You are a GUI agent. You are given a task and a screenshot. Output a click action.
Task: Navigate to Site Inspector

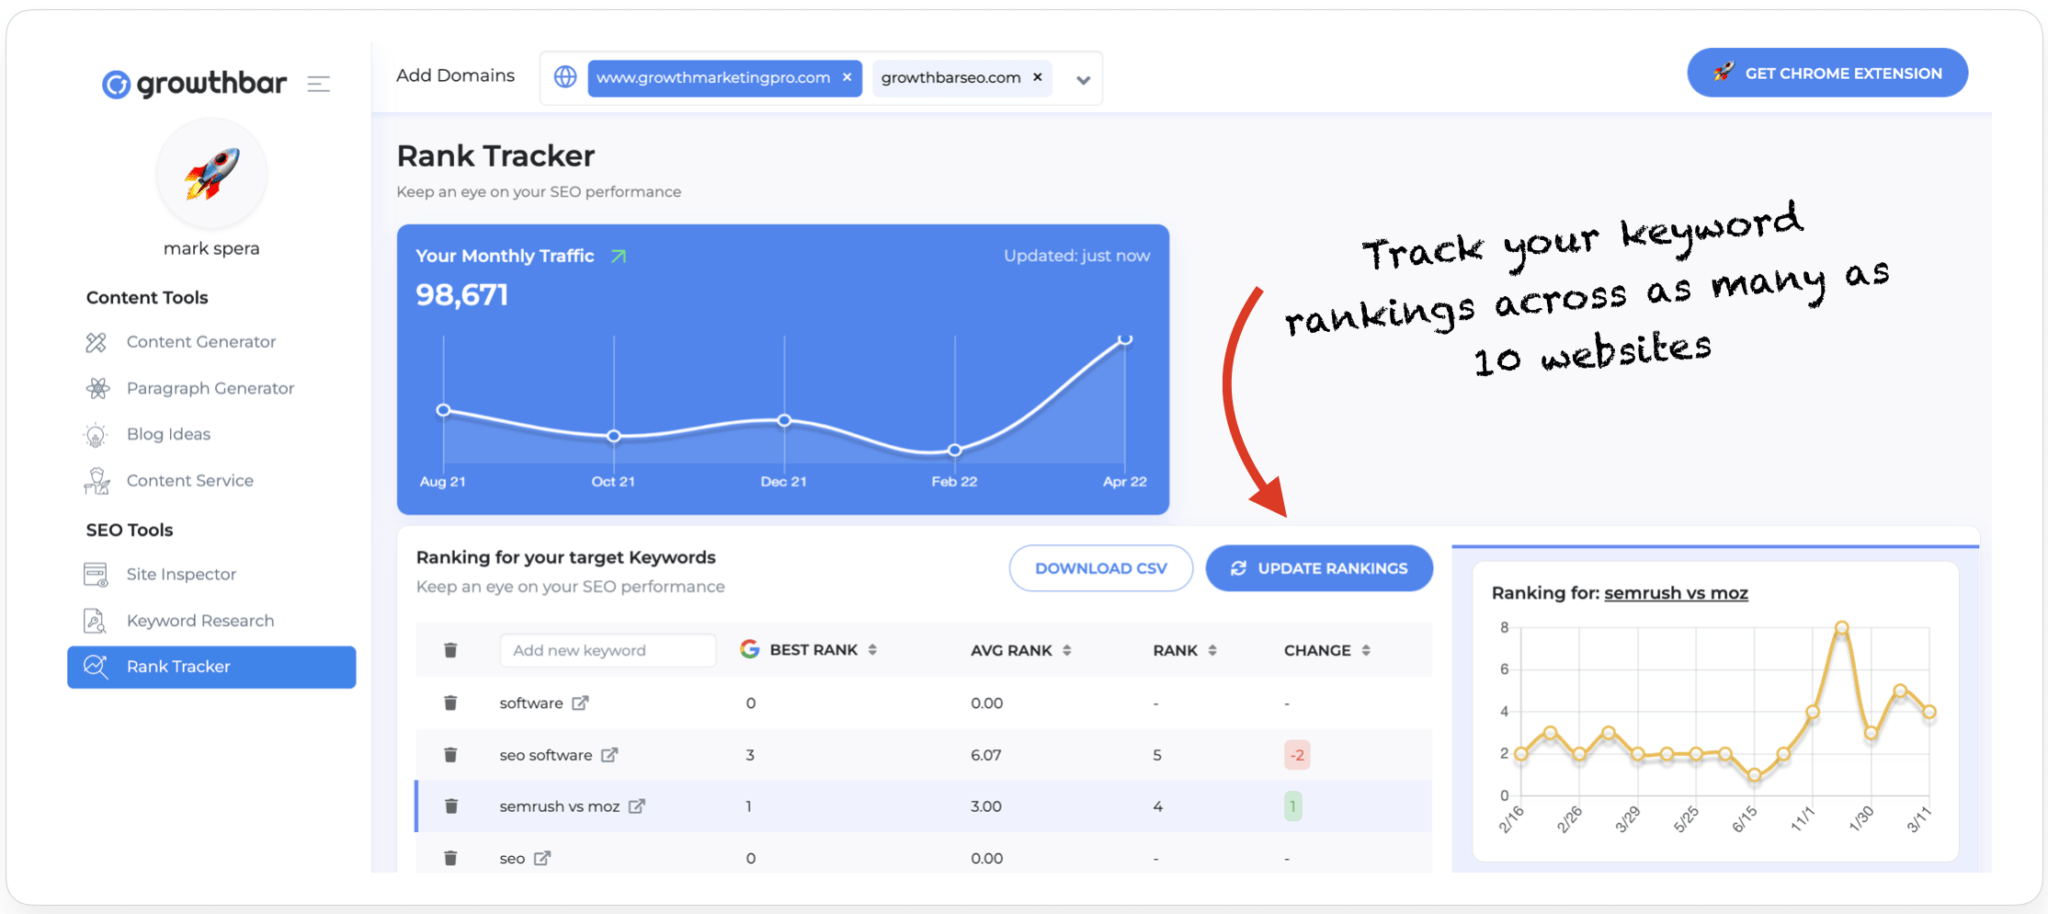coord(181,574)
